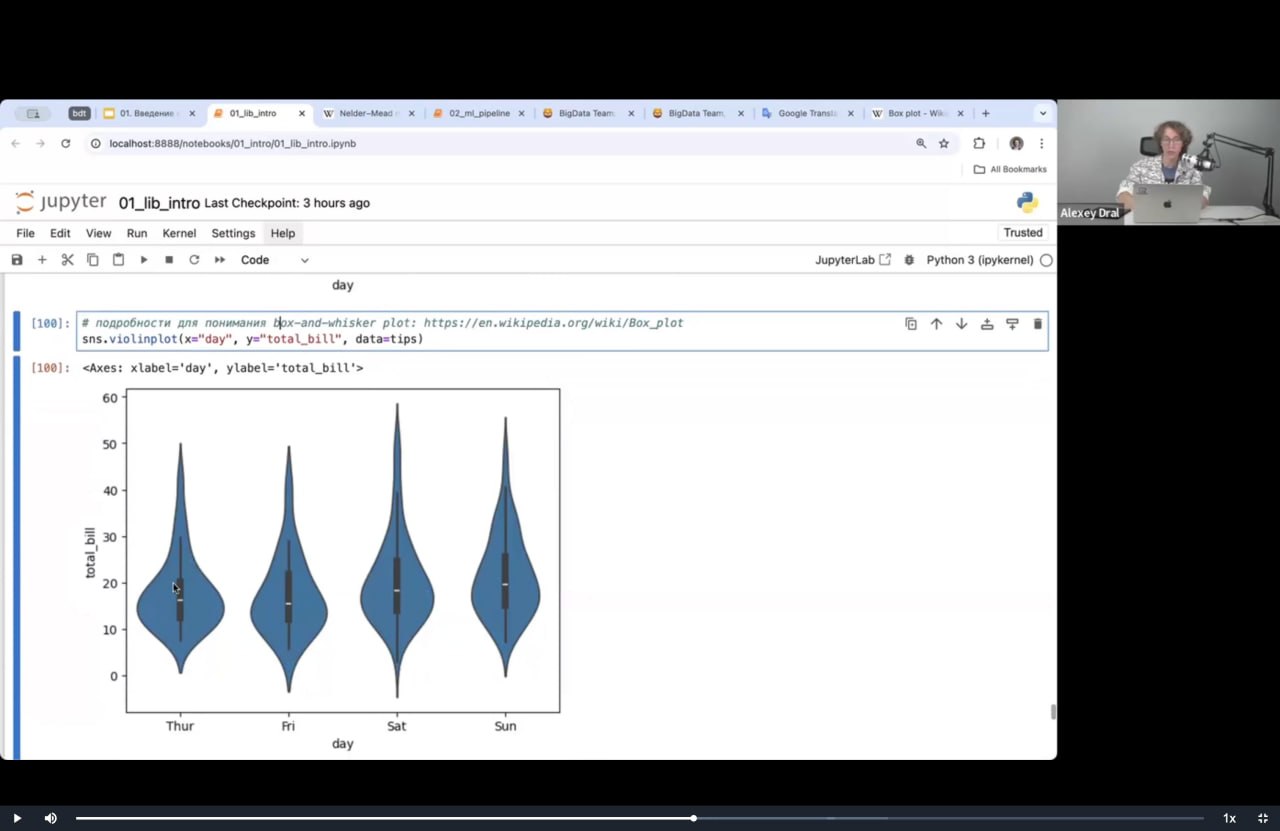
Task: Duplicate the cell with the copy icon
Action: [911, 324]
